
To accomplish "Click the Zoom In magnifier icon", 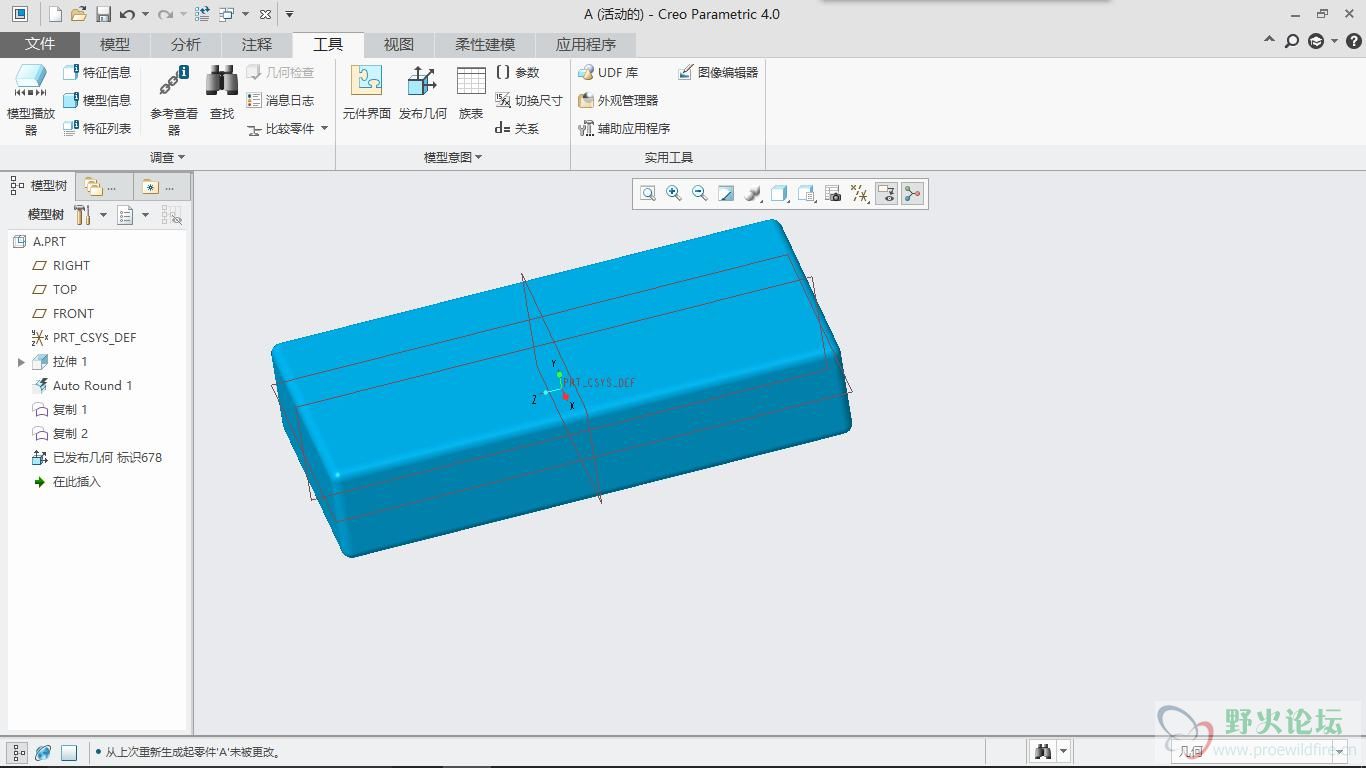I will [x=674, y=194].
